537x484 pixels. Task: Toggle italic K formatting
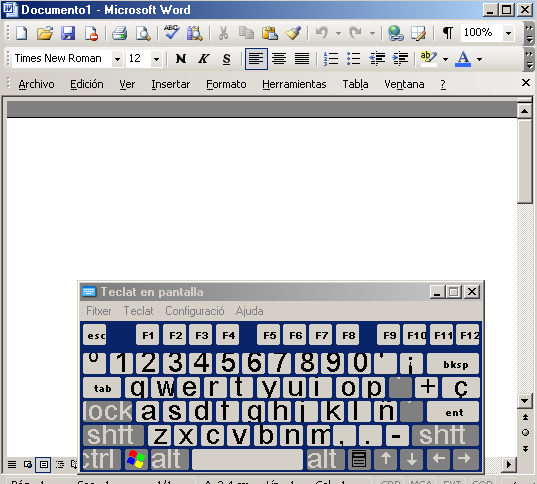click(x=204, y=59)
